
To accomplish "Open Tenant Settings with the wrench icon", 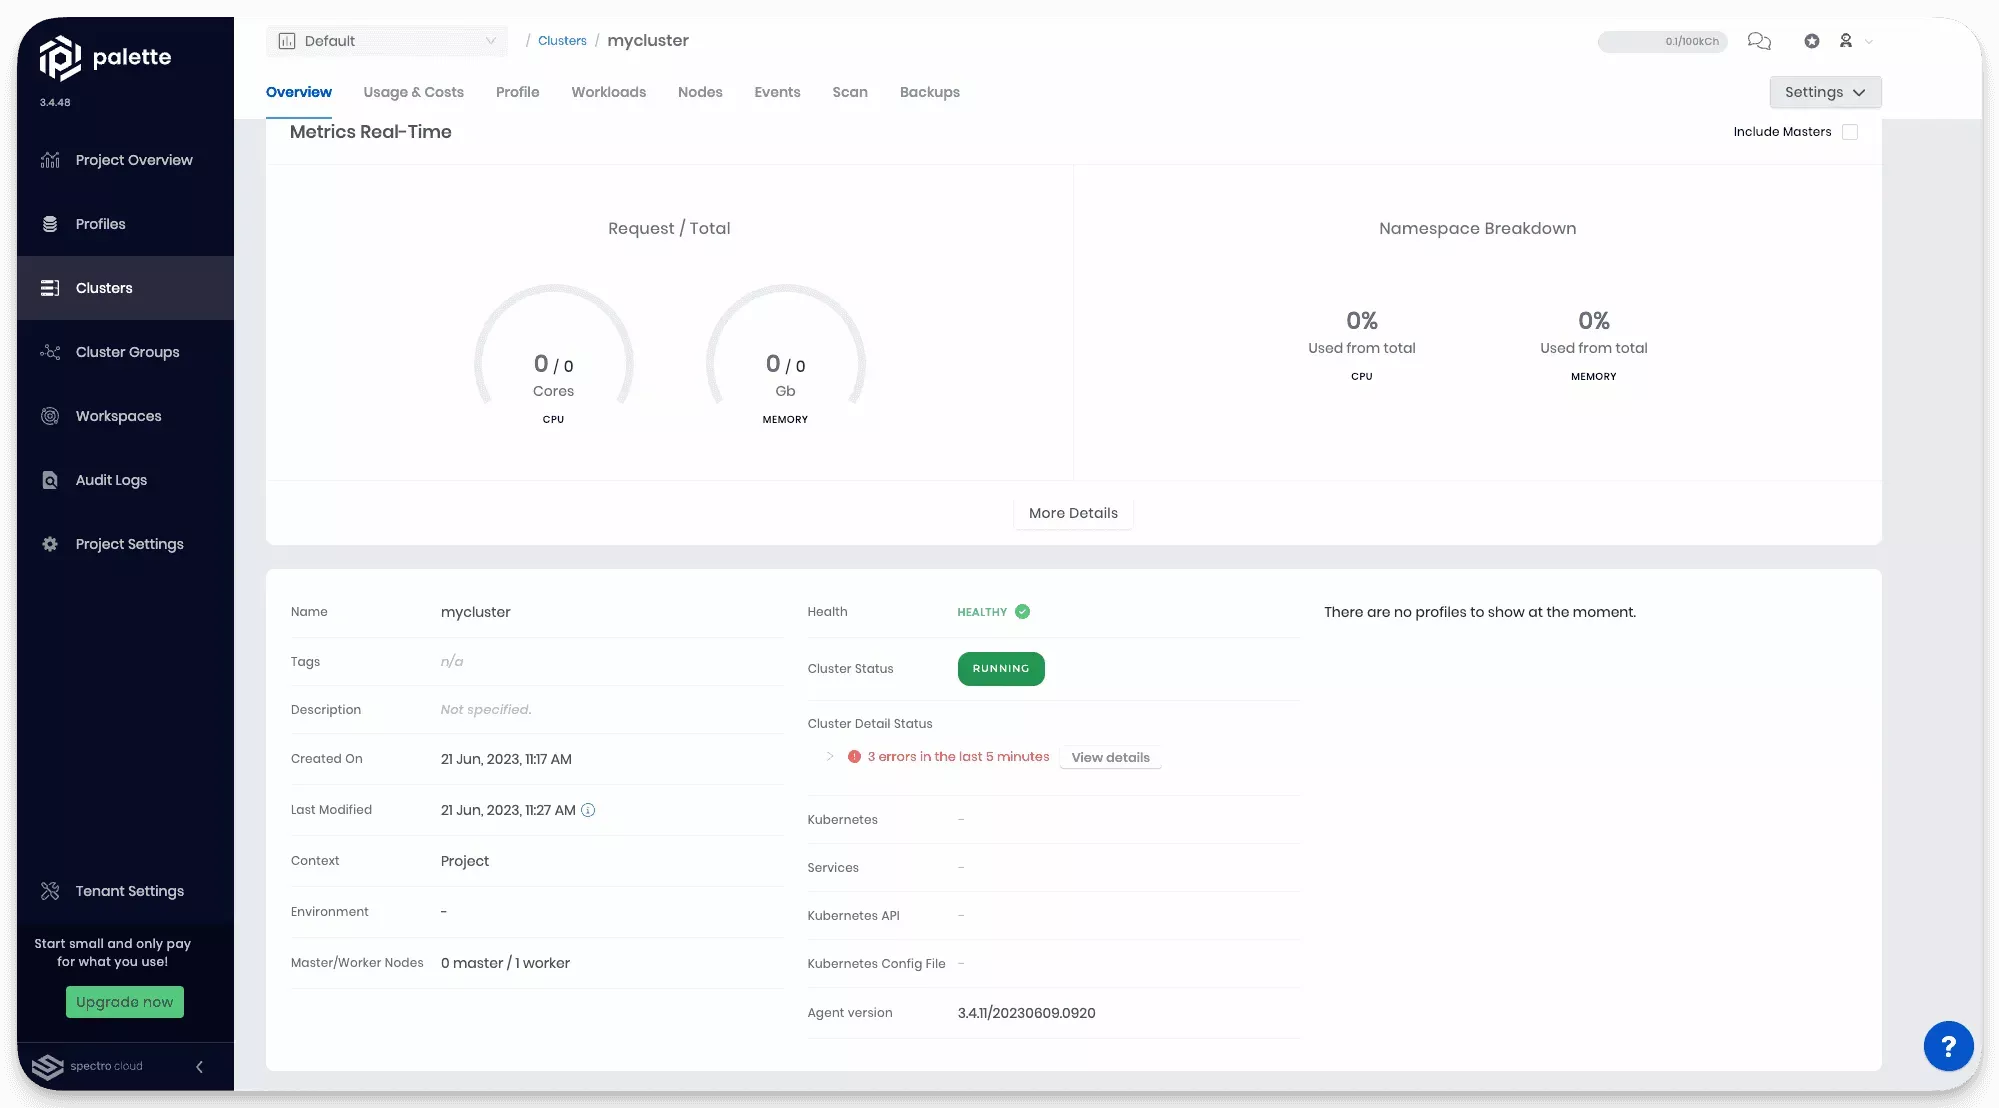I will [x=50, y=890].
